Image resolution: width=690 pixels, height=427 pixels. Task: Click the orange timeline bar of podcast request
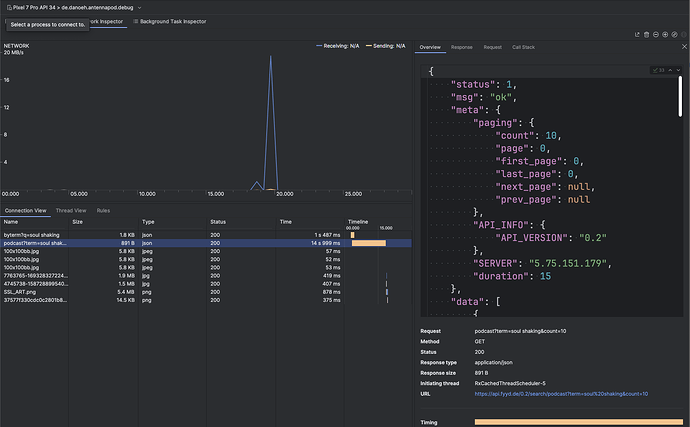(369, 243)
